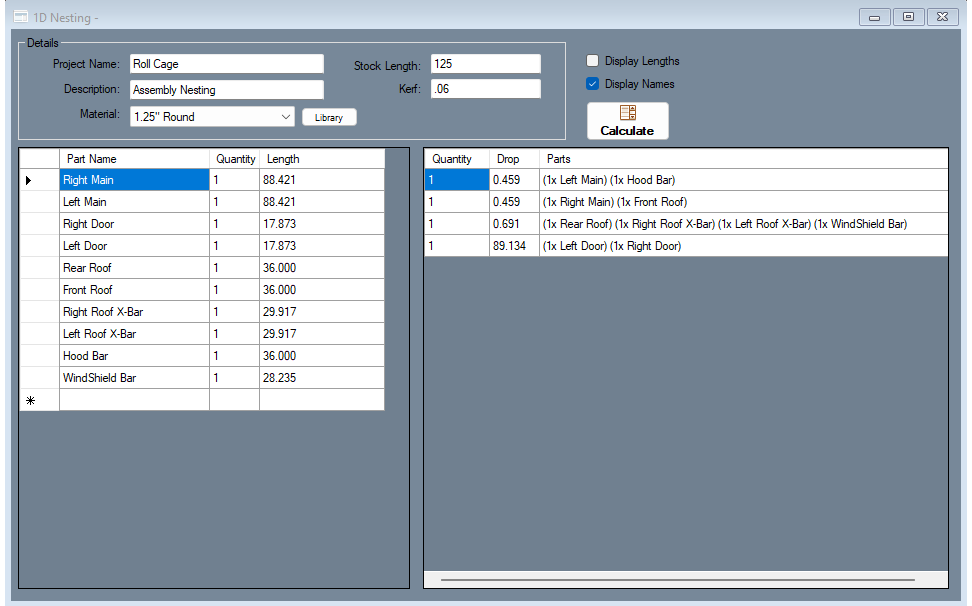This screenshot has width=972, height=606.
Task: Enable the Display Lengths checkbox
Action: pos(593,61)
